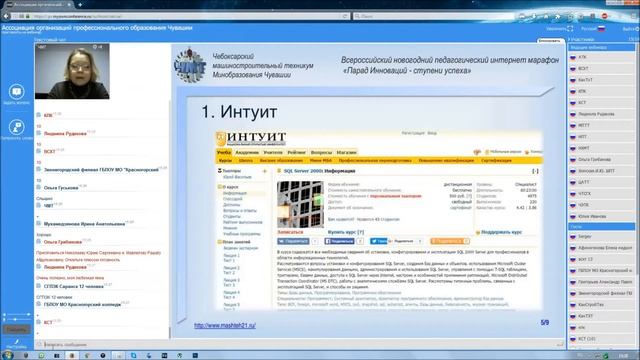Image resolution: width=640 pixels, height=360 pixels.
Task: Click chat author 'Мухамедзянова Ирина Анатольевна'
Action: click(84, 224)
